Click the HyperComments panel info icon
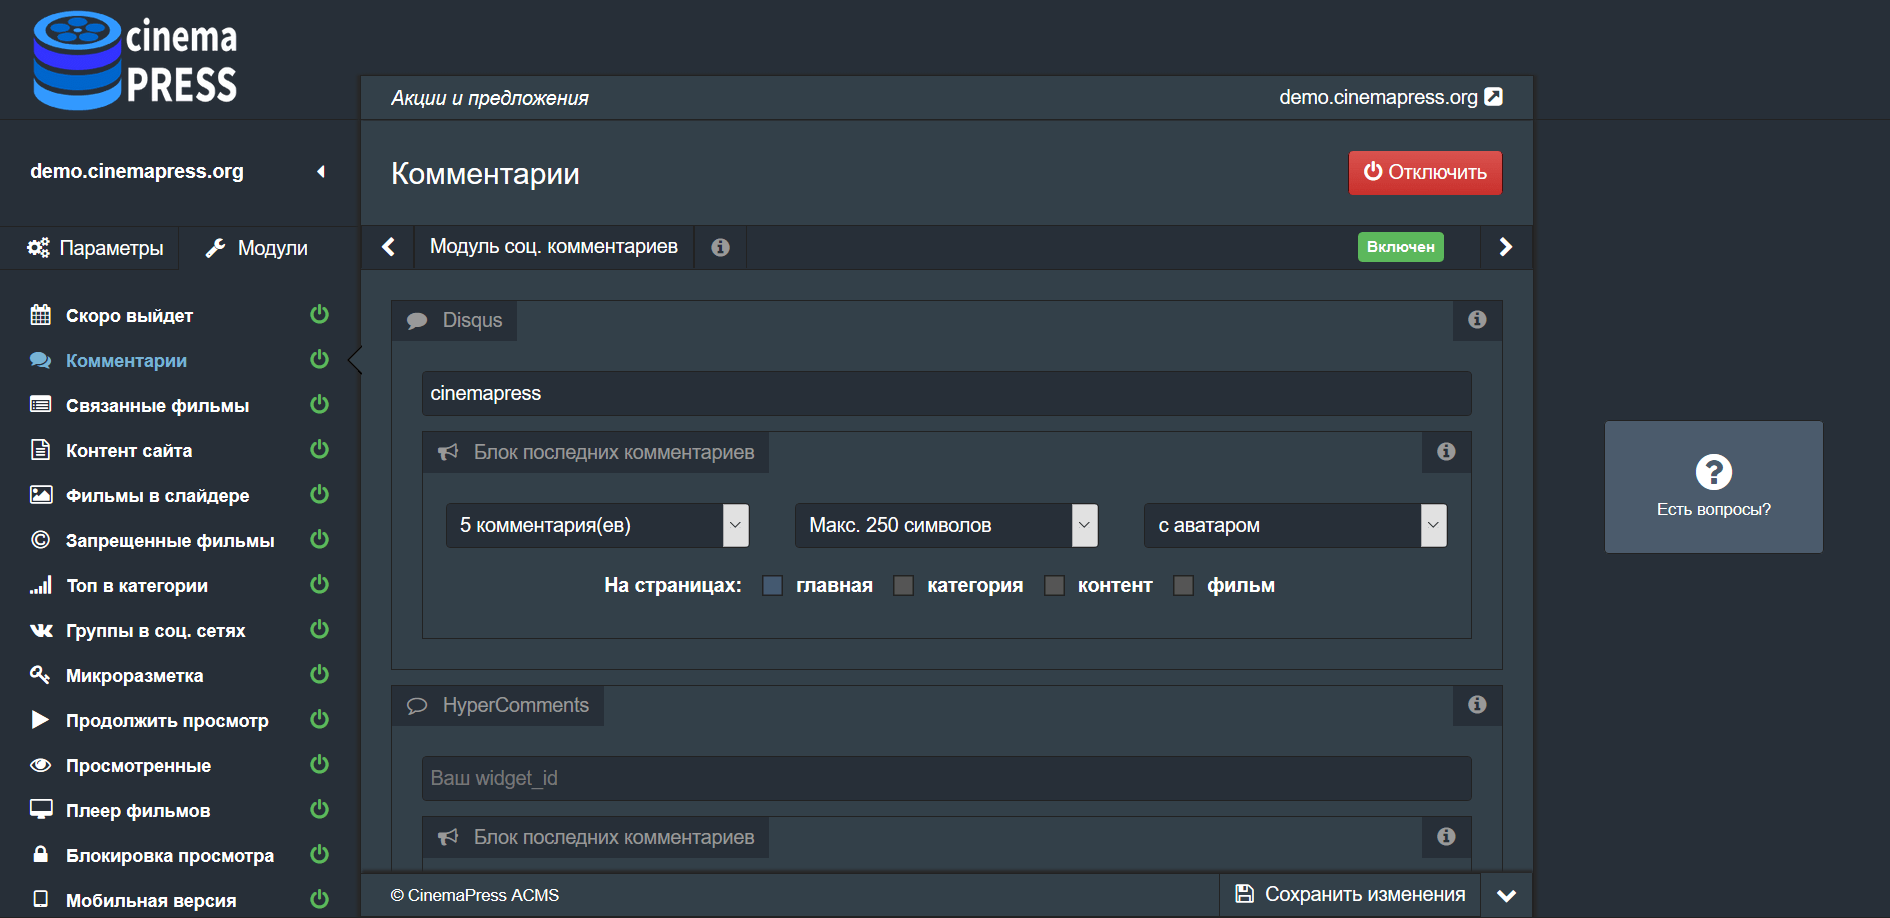 tap(1477, 705)
